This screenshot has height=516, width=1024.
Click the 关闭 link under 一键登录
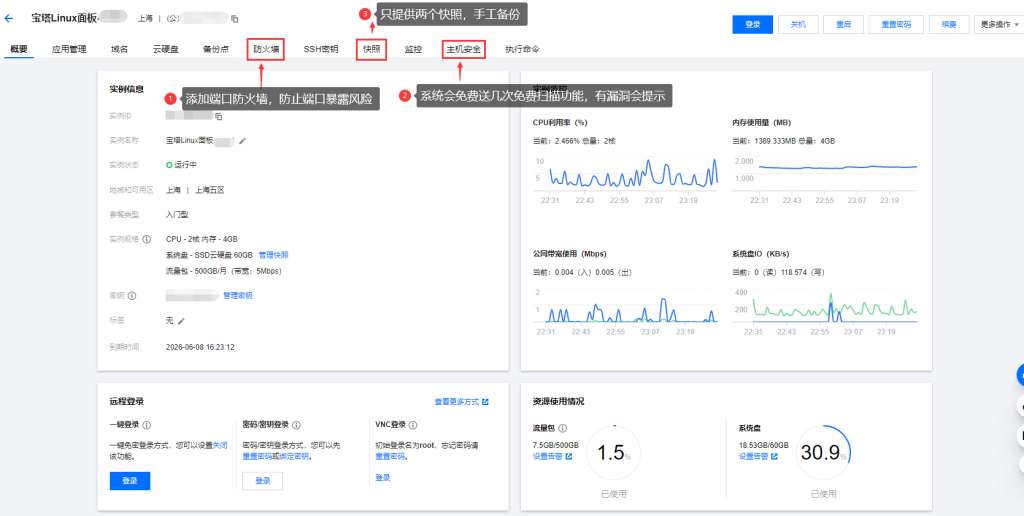(220, 445)
